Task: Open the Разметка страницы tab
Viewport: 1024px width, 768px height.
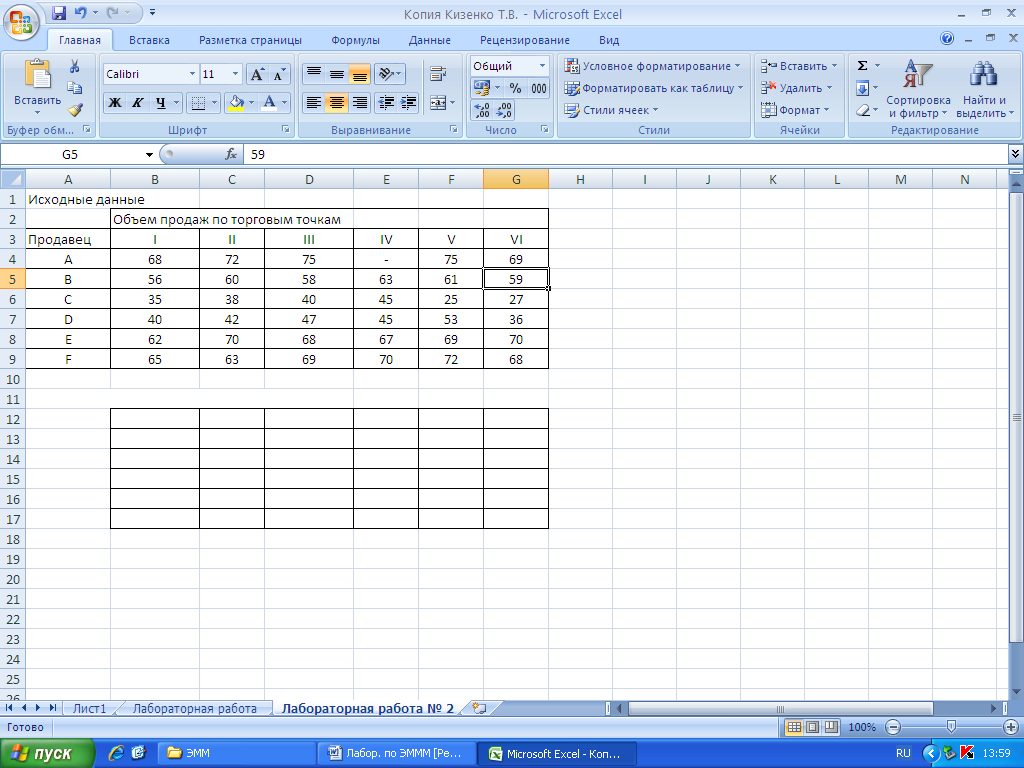Action: click(250, 40)
